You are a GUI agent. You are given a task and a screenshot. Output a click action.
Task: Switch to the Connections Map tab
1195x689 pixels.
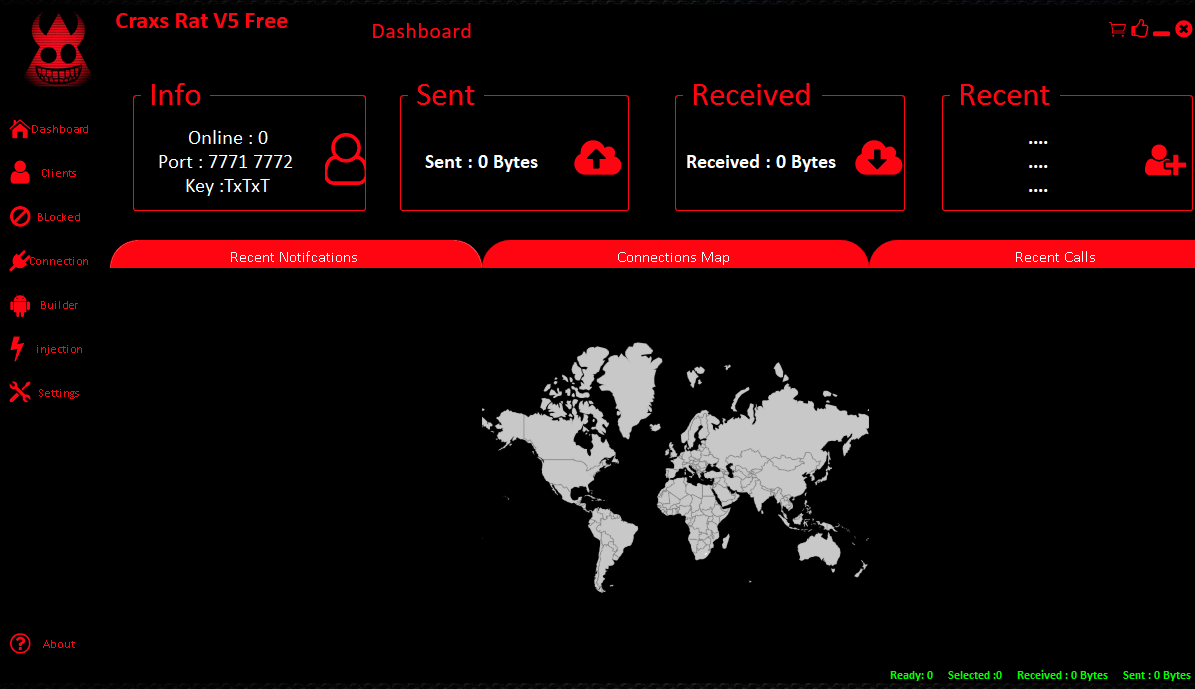pos(674,255)
